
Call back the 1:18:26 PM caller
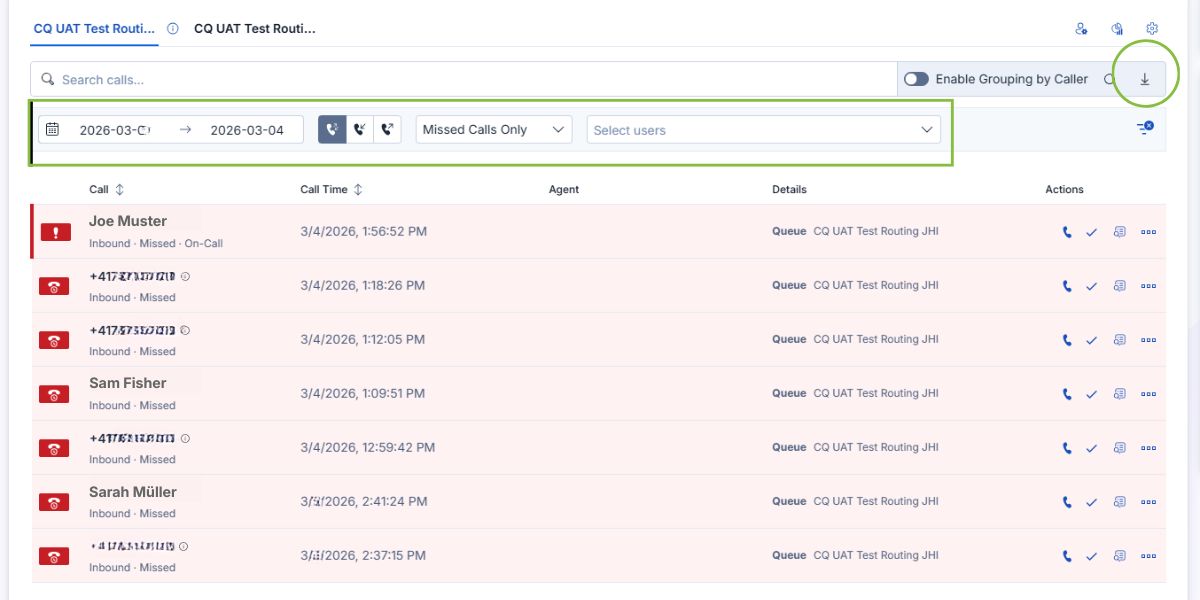1067,286
